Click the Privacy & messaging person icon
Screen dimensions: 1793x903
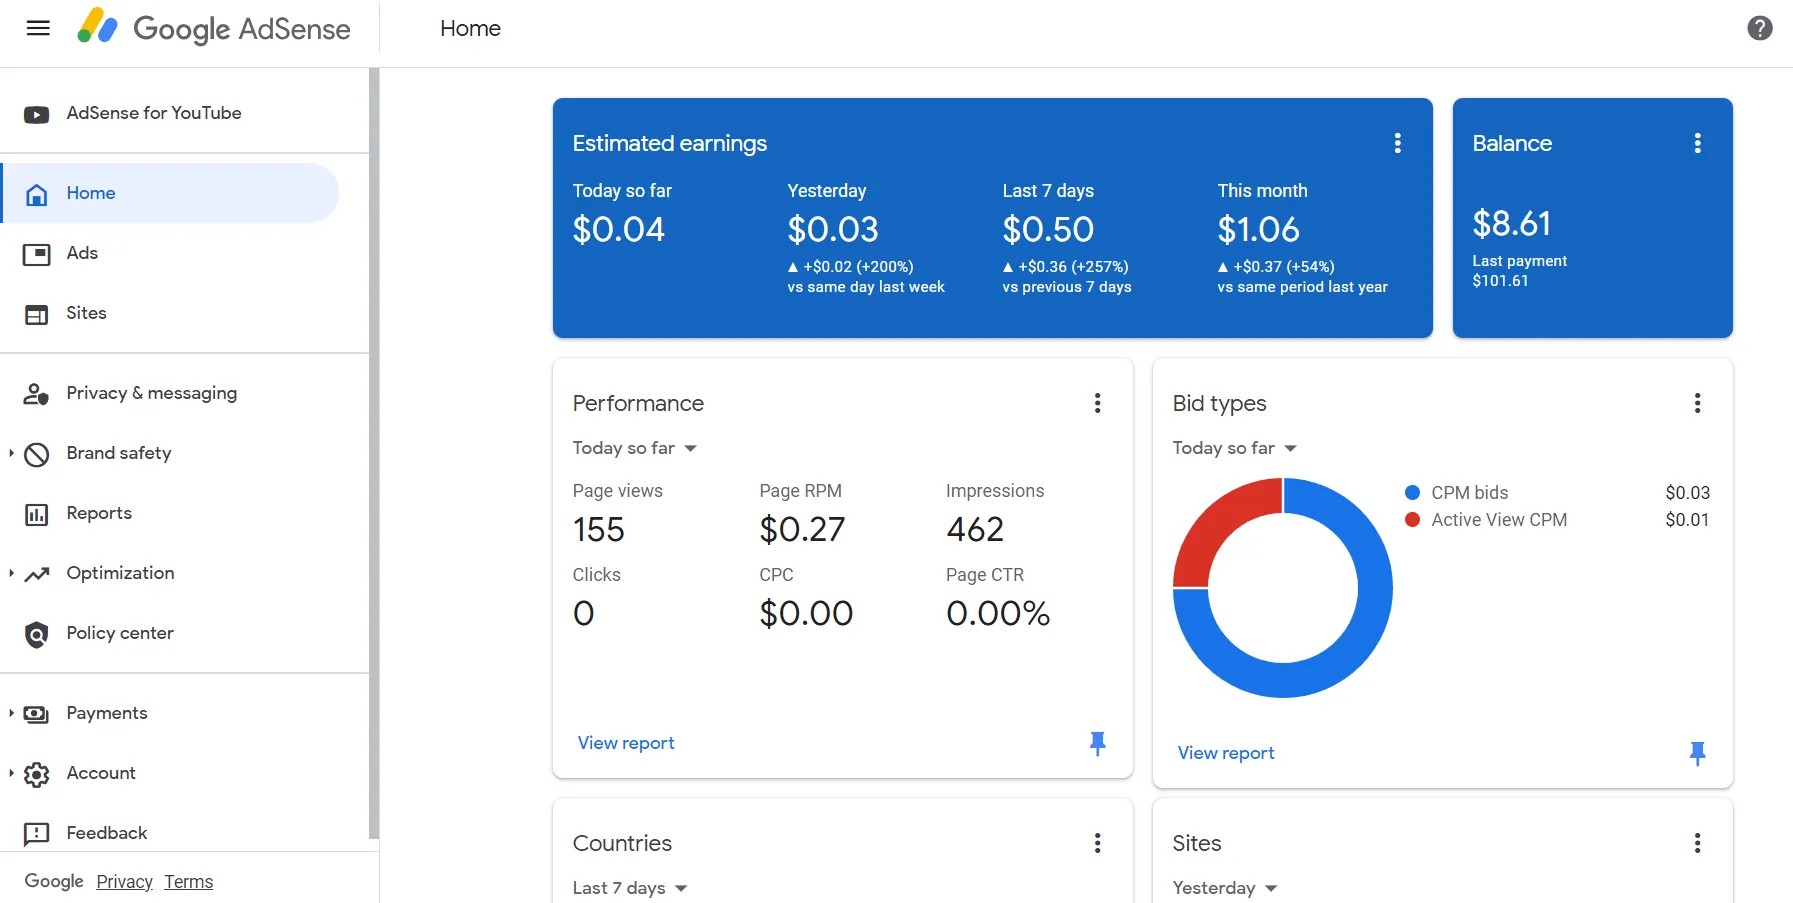37,394
